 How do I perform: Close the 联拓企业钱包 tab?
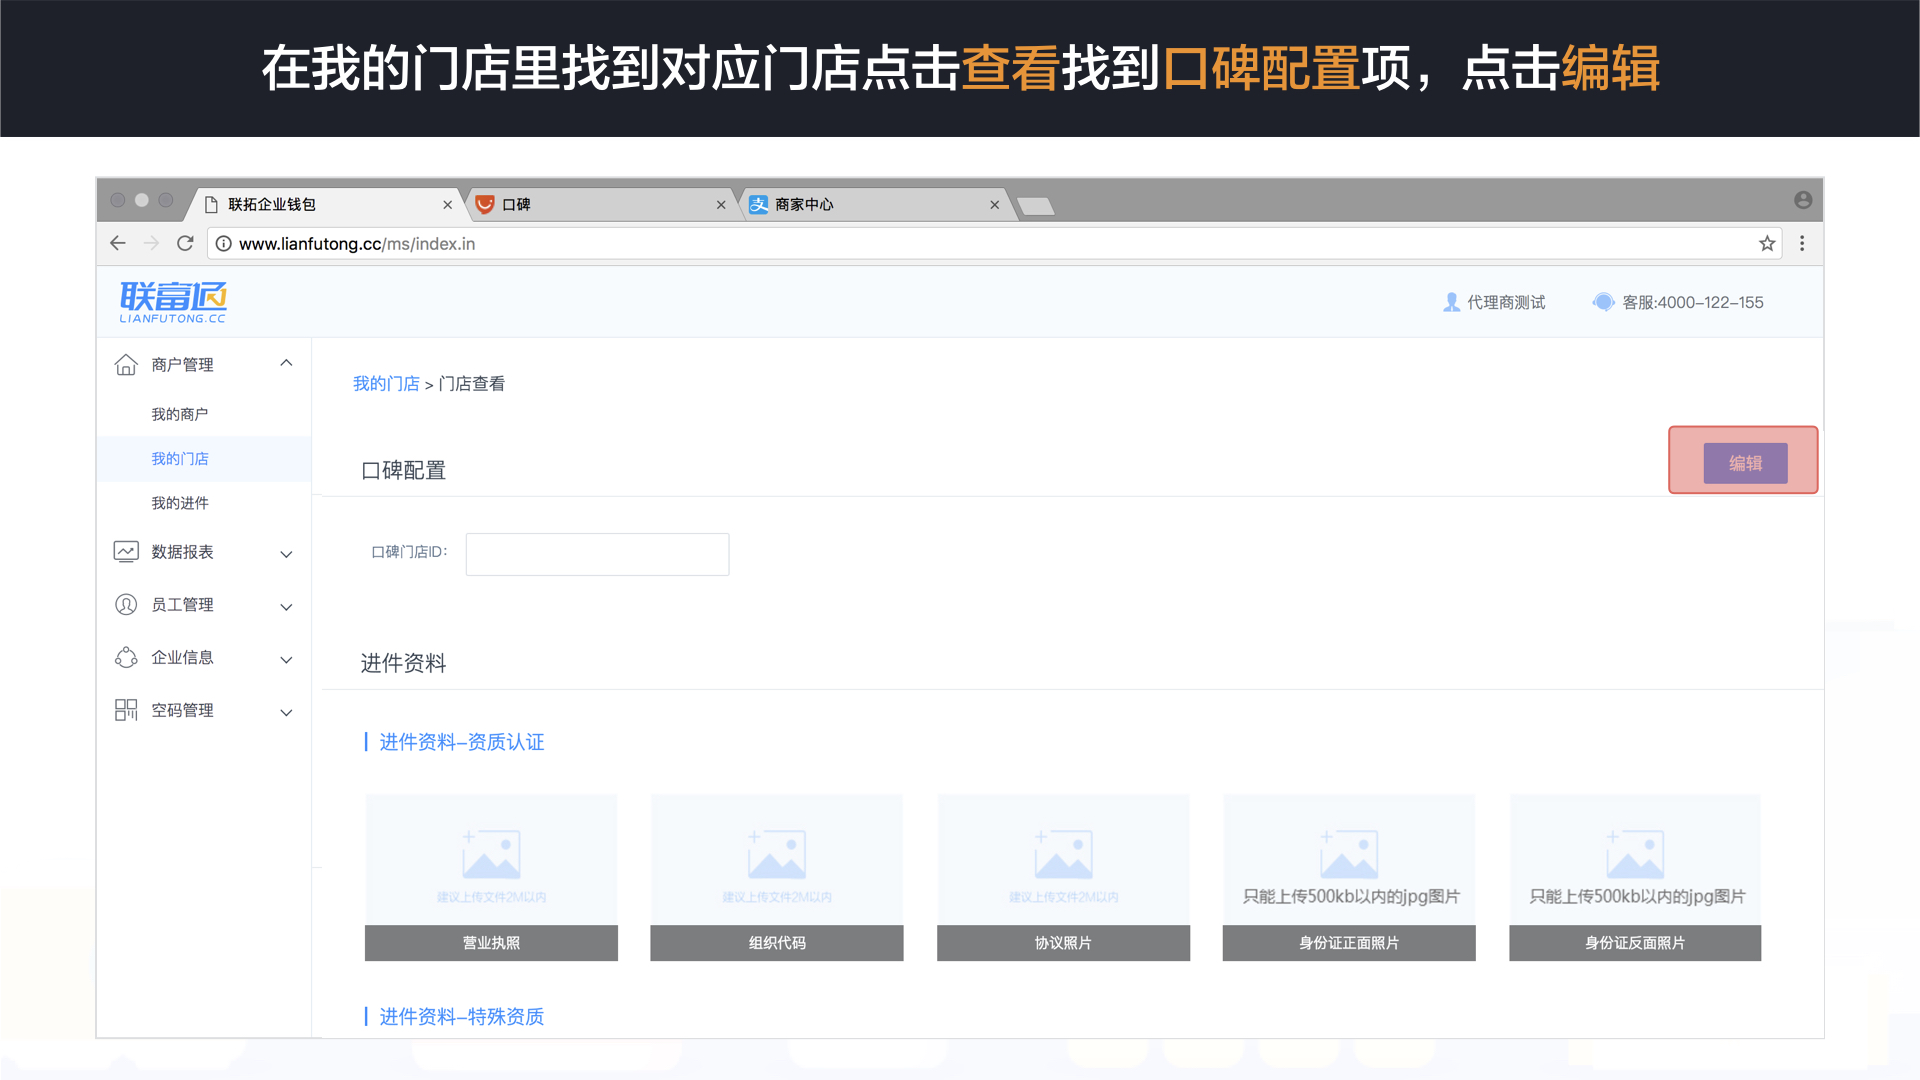point(447,205)
